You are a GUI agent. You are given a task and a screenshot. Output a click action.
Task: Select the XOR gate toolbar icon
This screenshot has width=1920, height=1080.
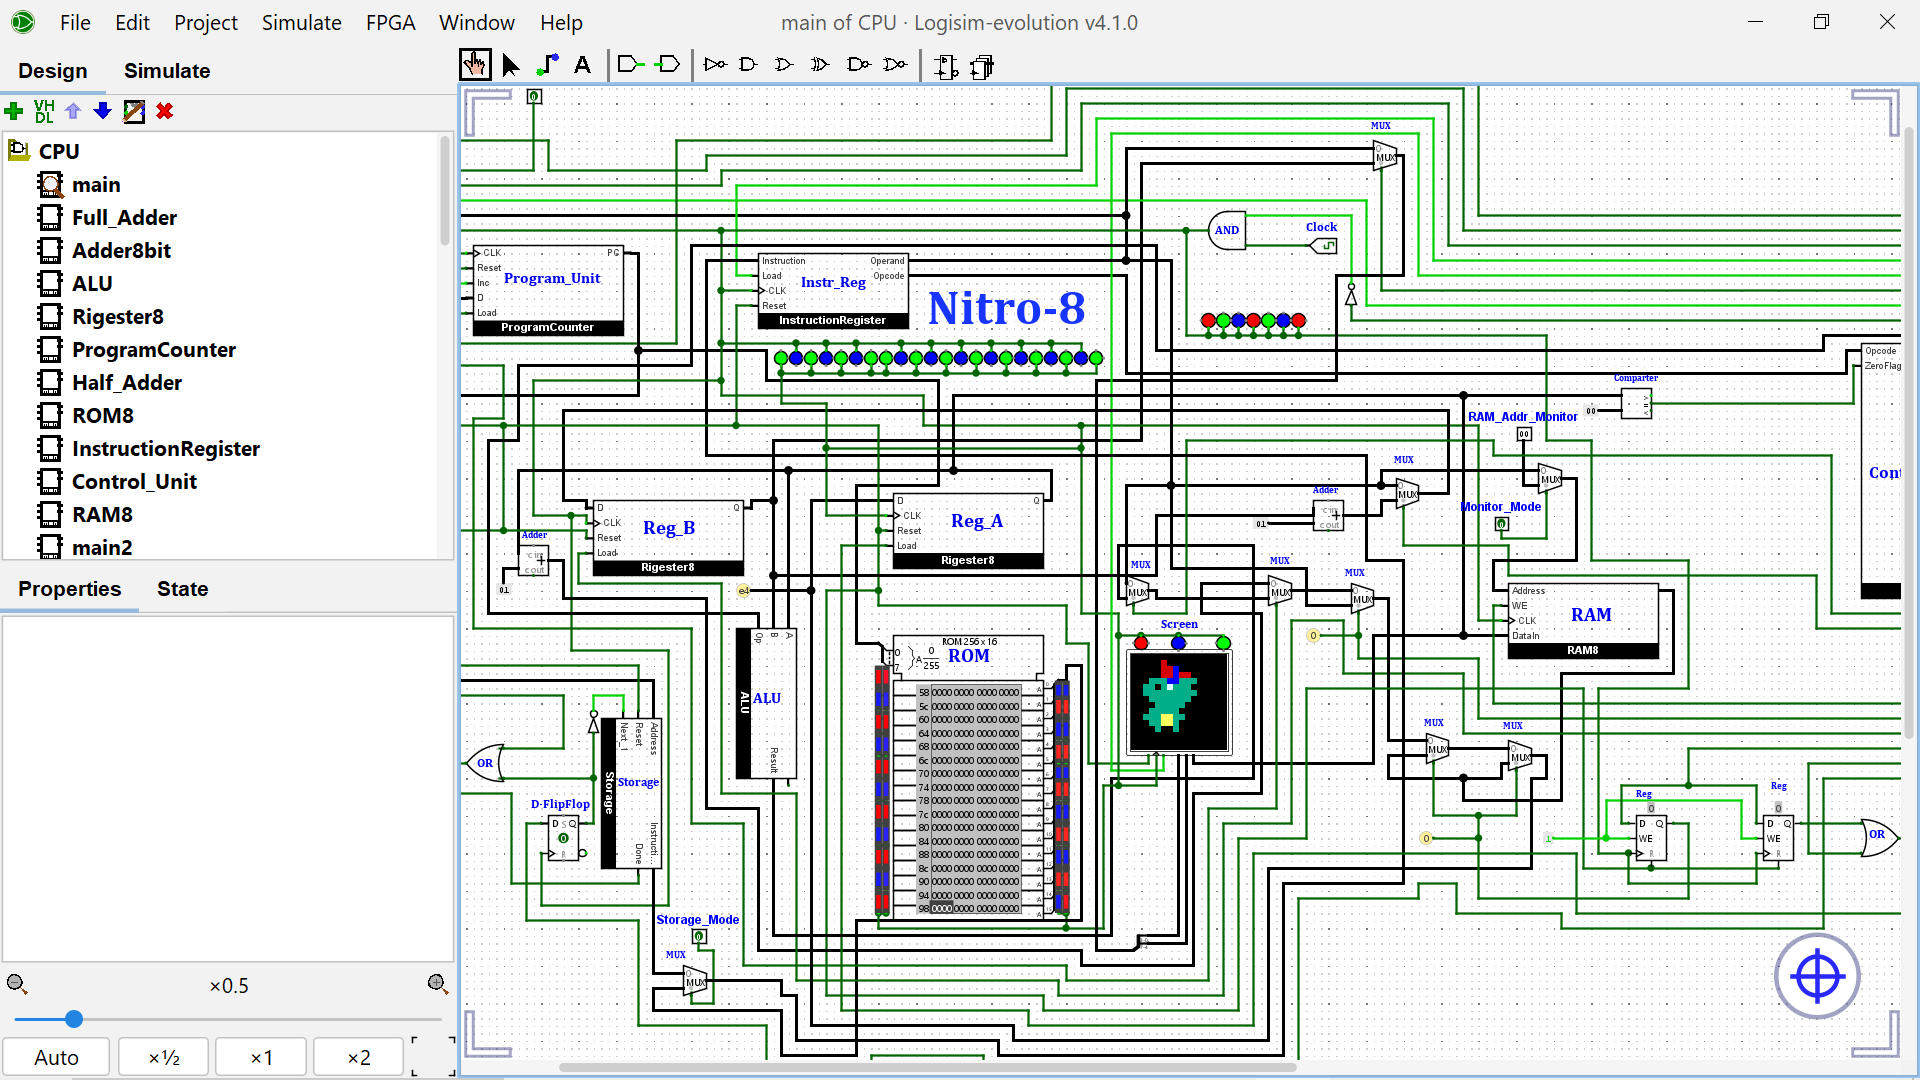click(820, 66)
